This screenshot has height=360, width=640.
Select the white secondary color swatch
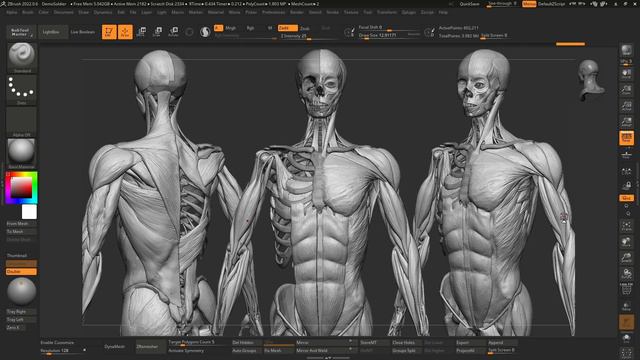tap(29, 212)
